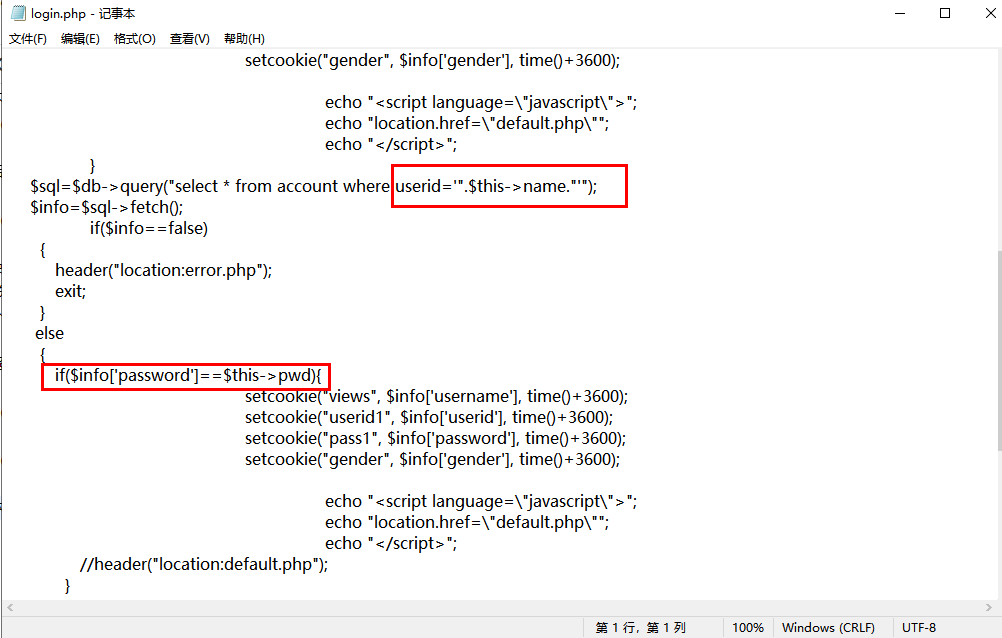Click the "else" keyword line
Screen dimensions: 1002x638
49,334
